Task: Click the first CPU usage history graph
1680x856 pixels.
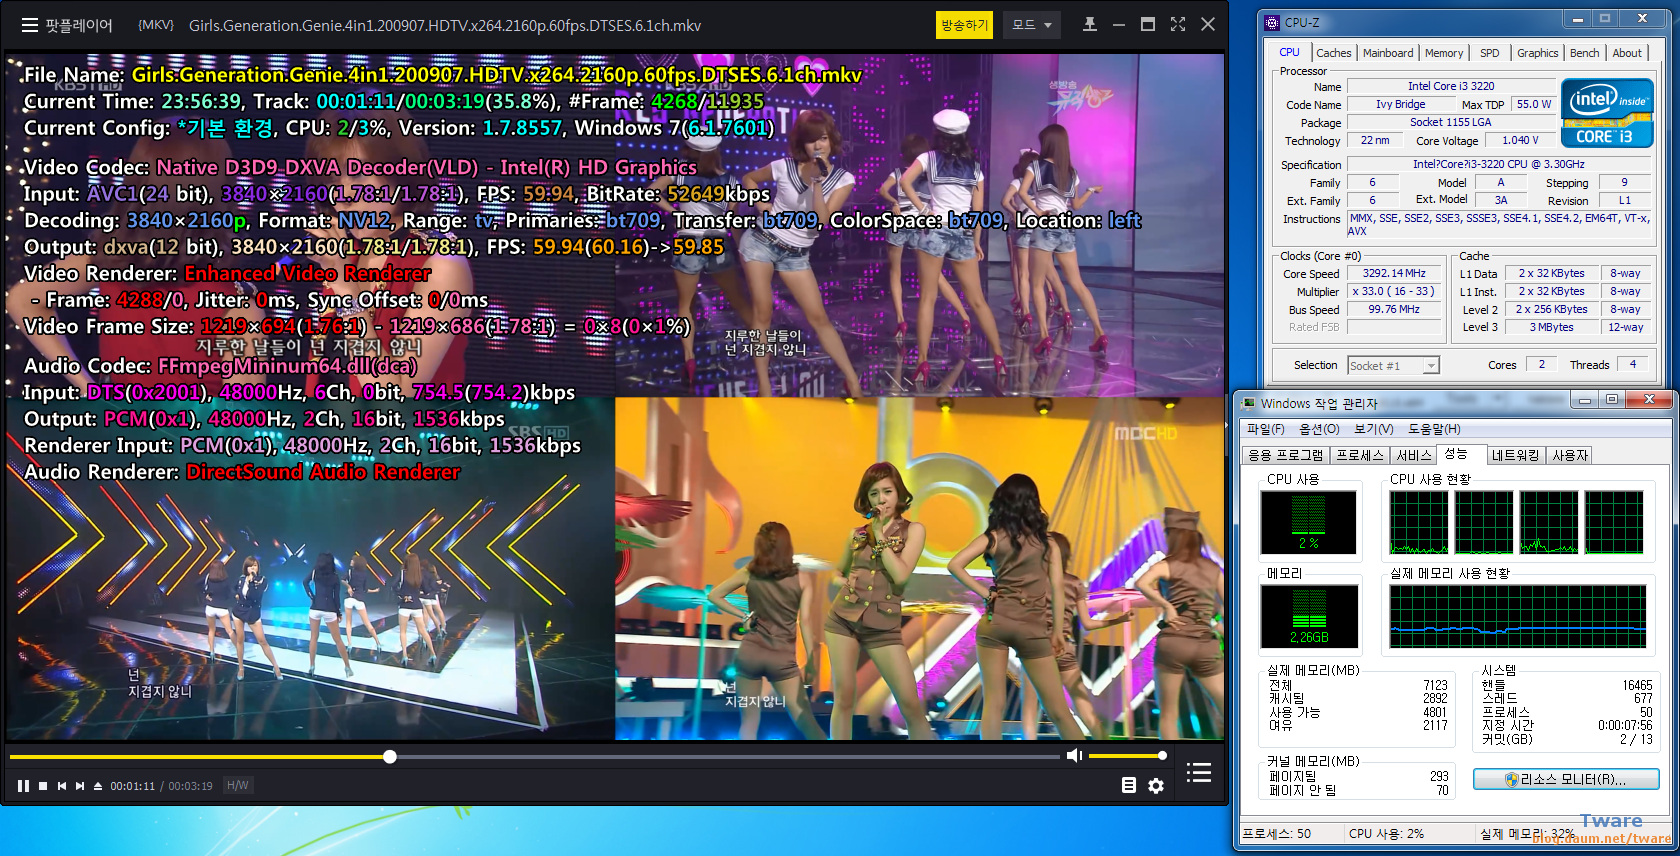Action: coord(1418,522)
